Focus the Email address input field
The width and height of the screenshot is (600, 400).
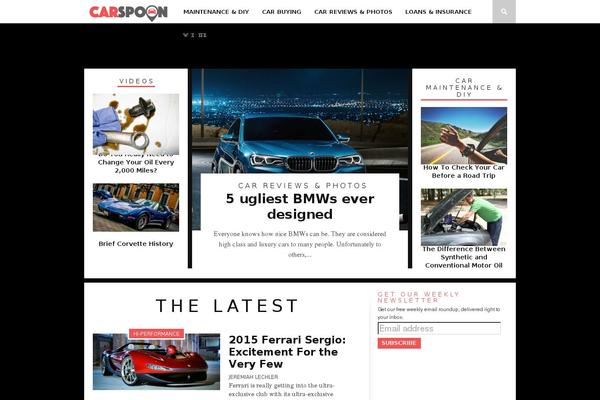tap(439, 328)
